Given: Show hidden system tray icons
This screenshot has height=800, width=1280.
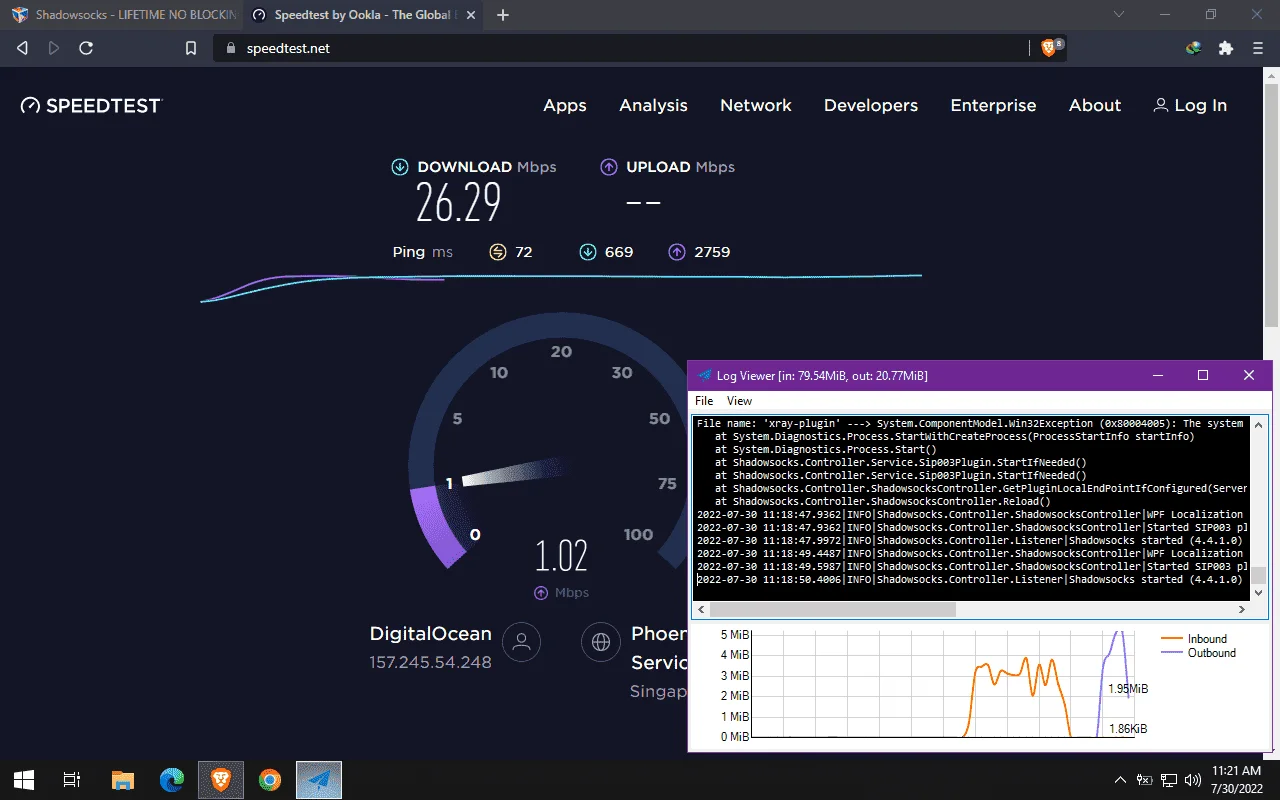Looking at the screenshot, I should 1121,780.
